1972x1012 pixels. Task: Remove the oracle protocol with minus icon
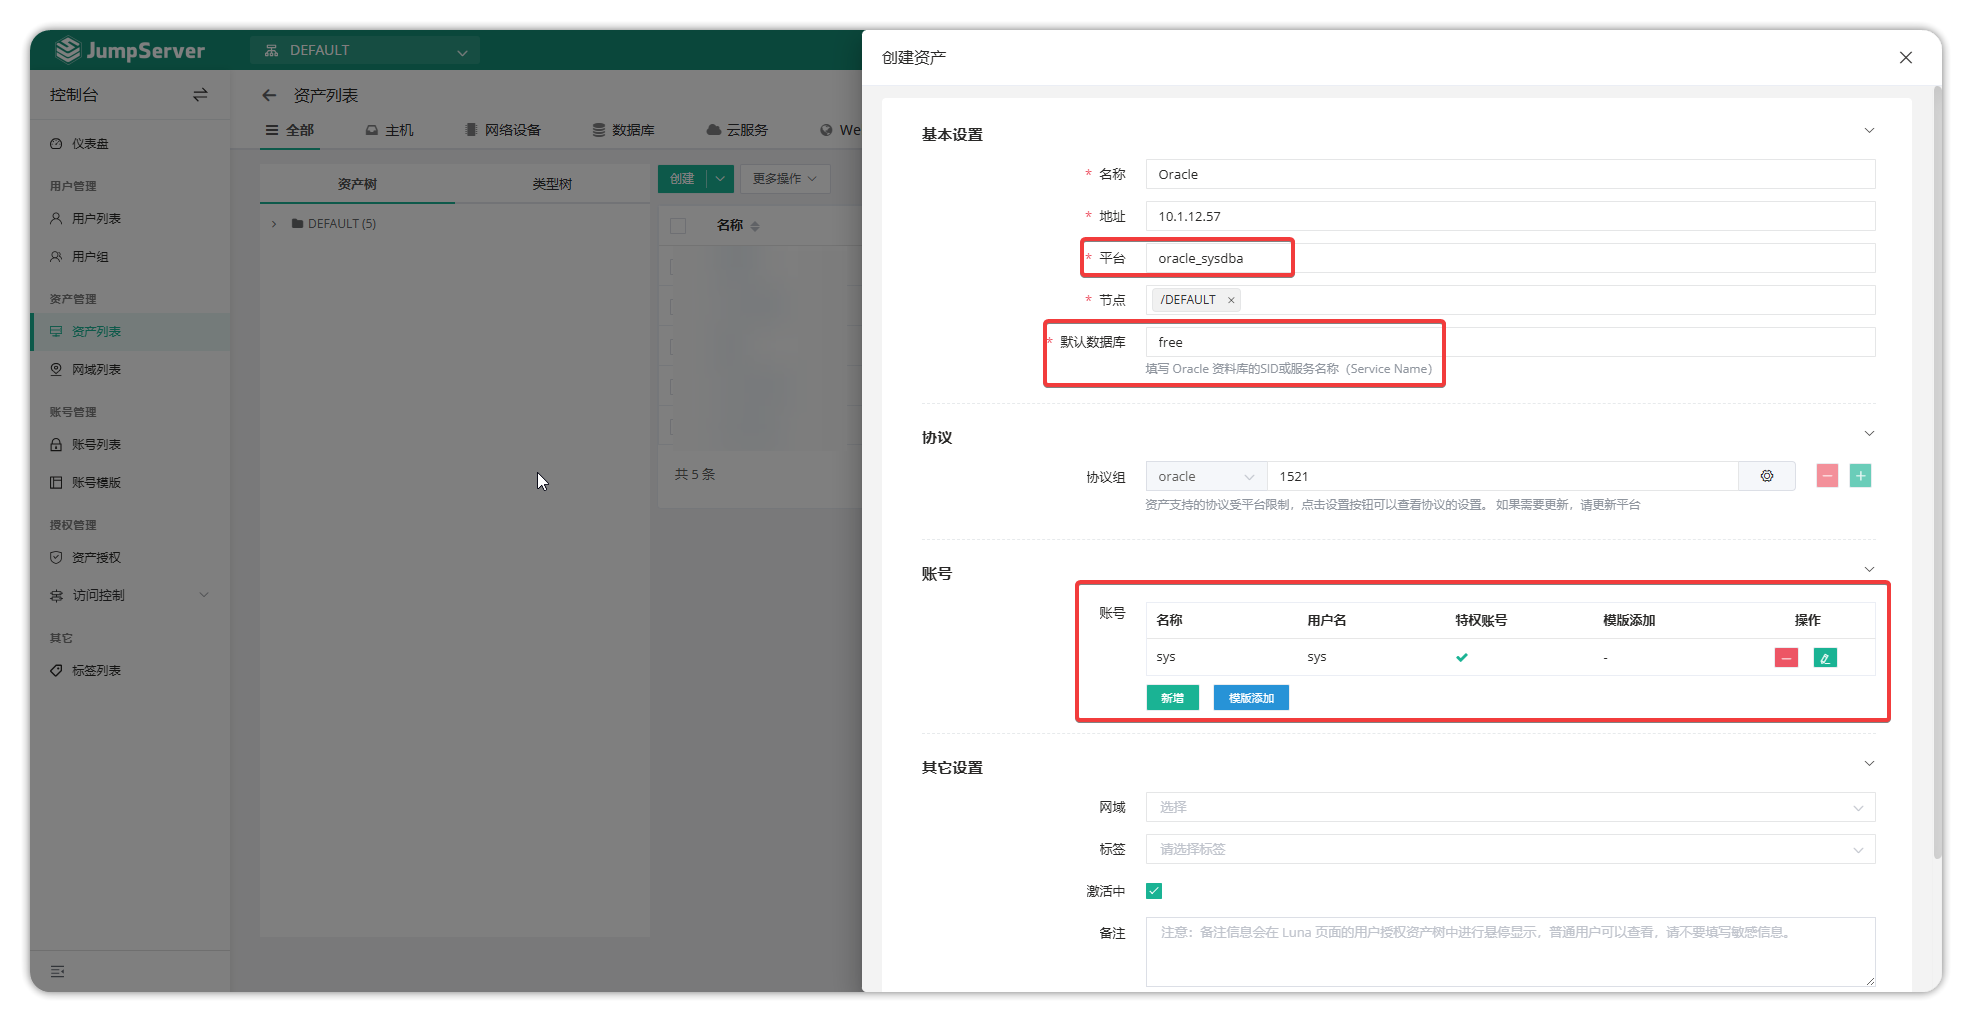pyautogui.click(x=1827, y=476)
